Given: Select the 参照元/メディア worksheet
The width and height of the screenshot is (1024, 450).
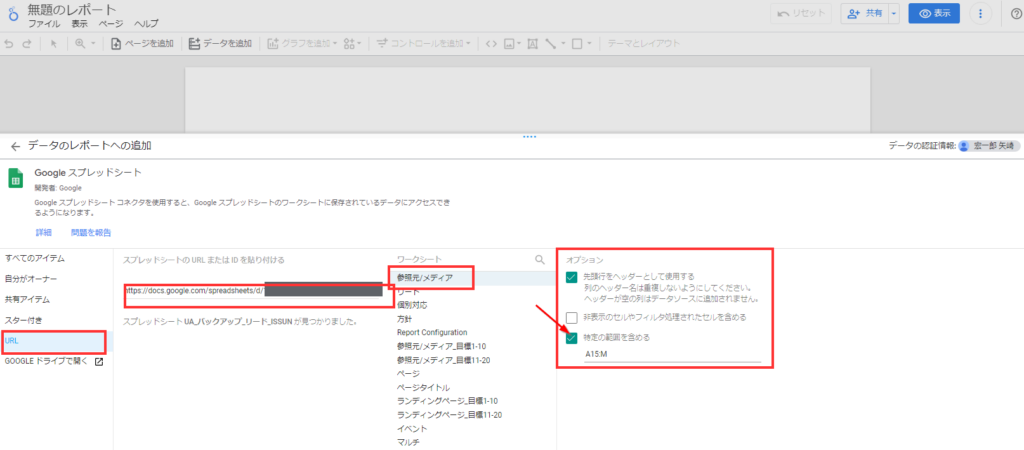Looking at the screenshot, I should click(x=424, y=278).
